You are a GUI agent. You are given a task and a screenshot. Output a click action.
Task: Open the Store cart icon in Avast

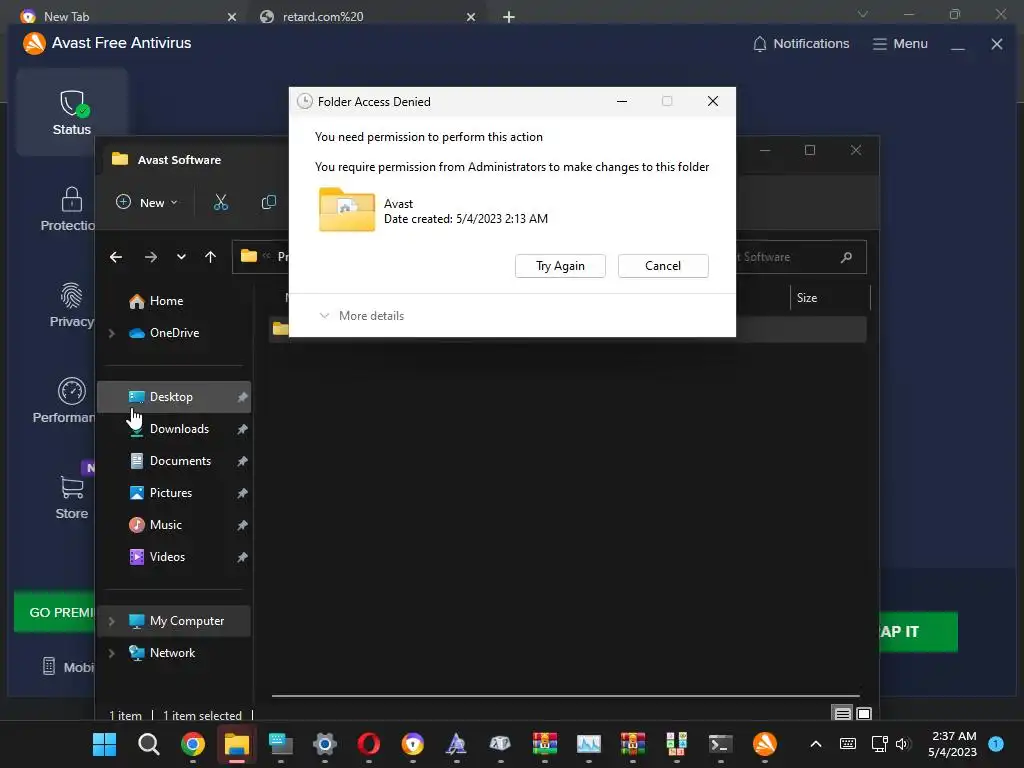(72, 487)
